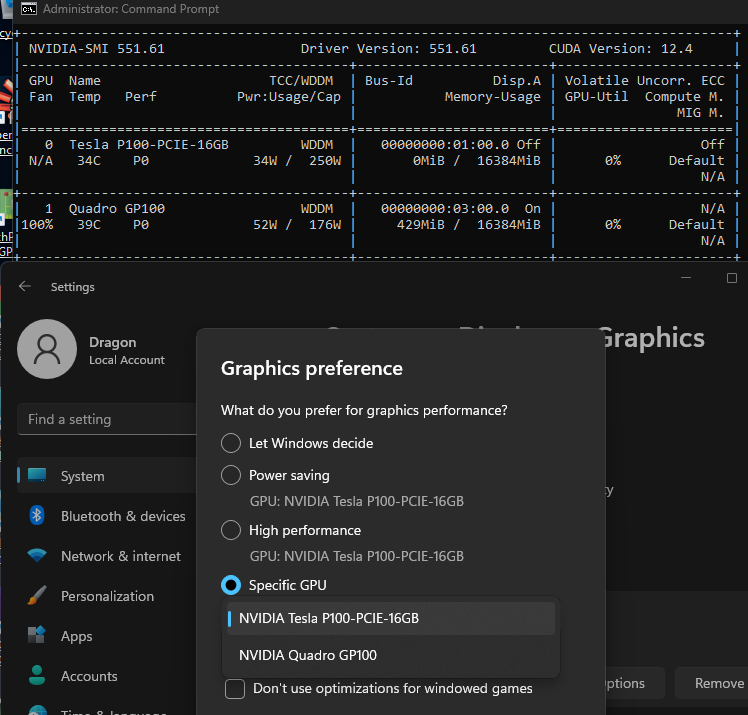Click the user avatar picture
Image resolution: width=748 pixels, height=715 pixels.
45,349
